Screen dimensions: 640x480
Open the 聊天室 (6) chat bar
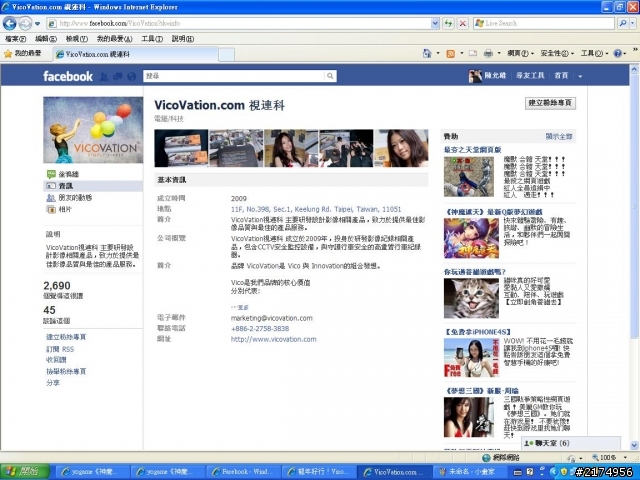571,443
